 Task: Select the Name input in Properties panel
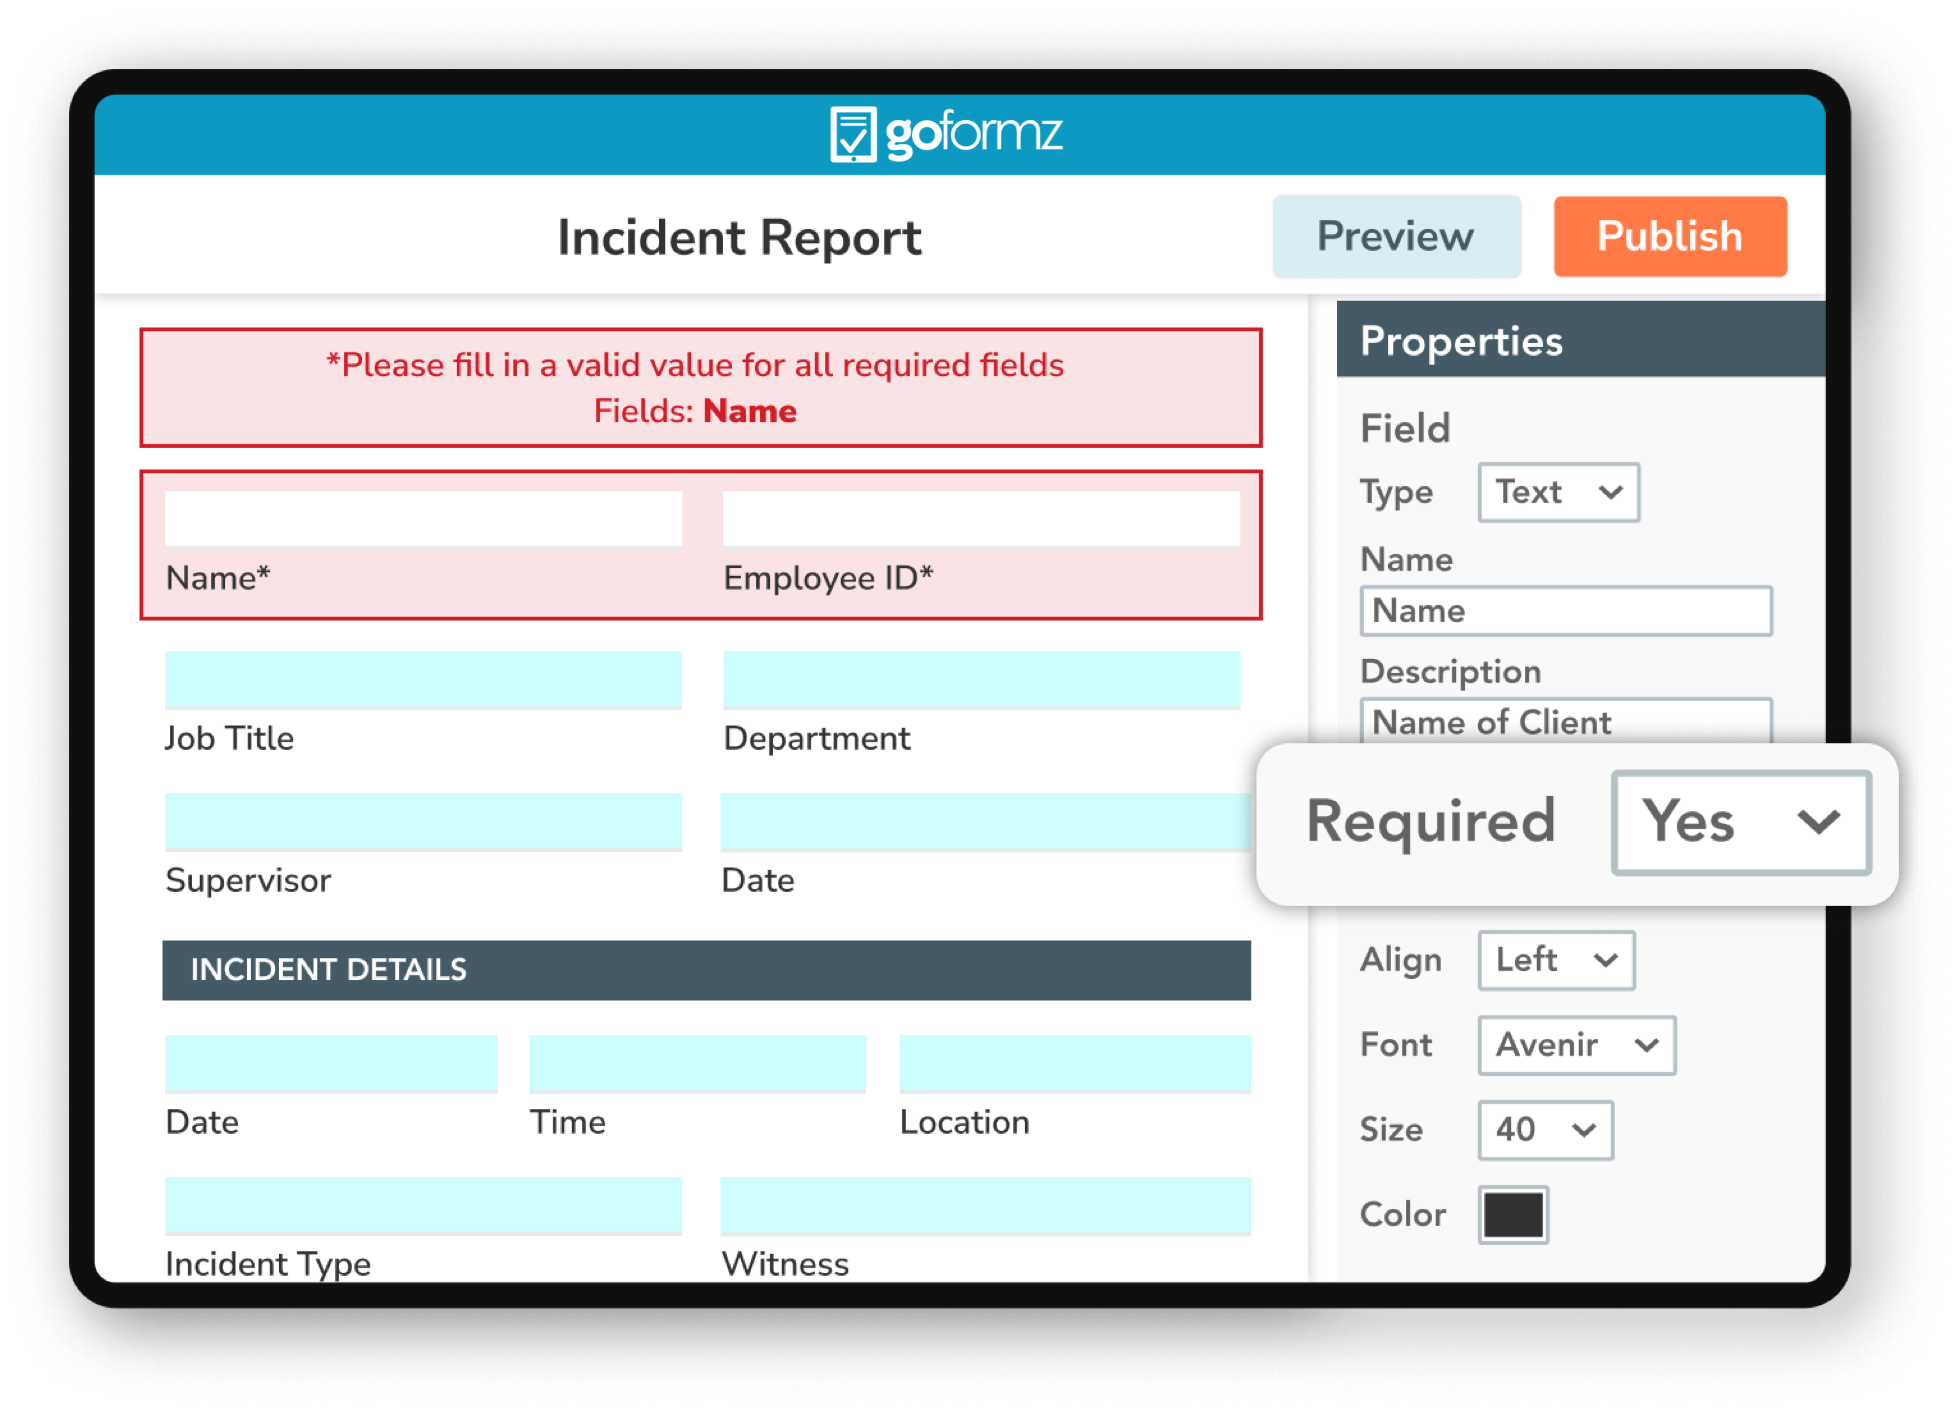click(1564, 610)
